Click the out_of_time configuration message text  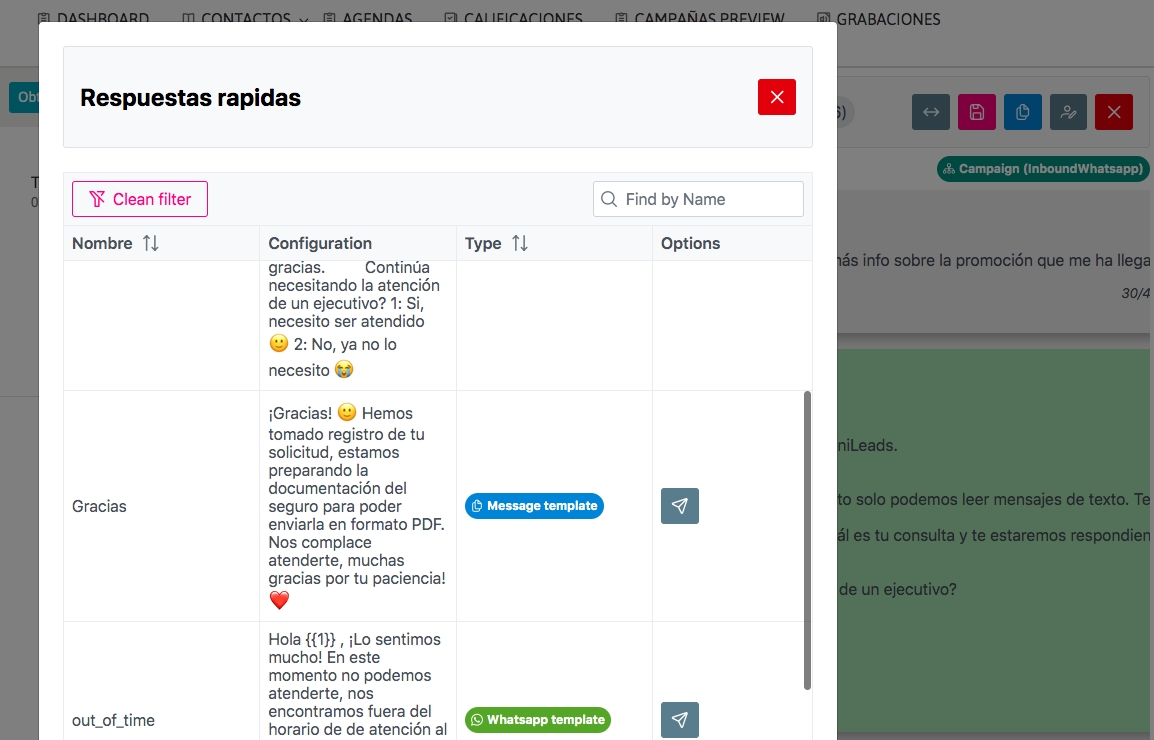tap(357, 684)
